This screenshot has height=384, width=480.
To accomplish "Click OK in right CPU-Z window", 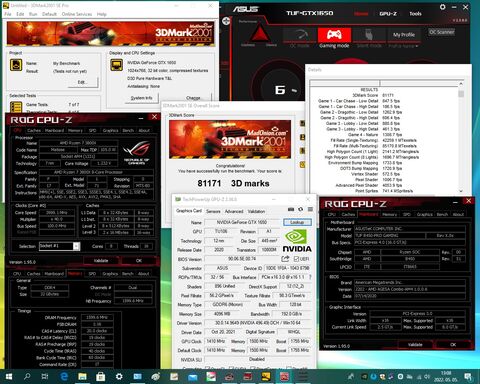I will [453, 345].
